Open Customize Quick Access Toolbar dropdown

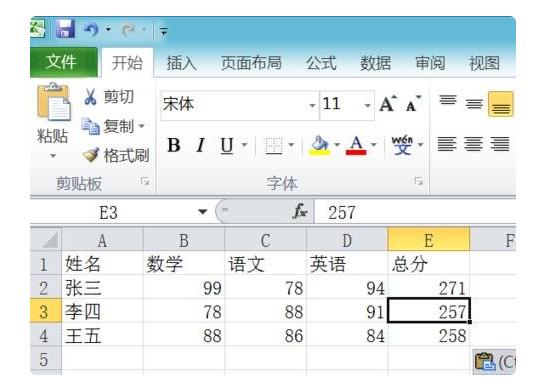(x=163, y=31)
